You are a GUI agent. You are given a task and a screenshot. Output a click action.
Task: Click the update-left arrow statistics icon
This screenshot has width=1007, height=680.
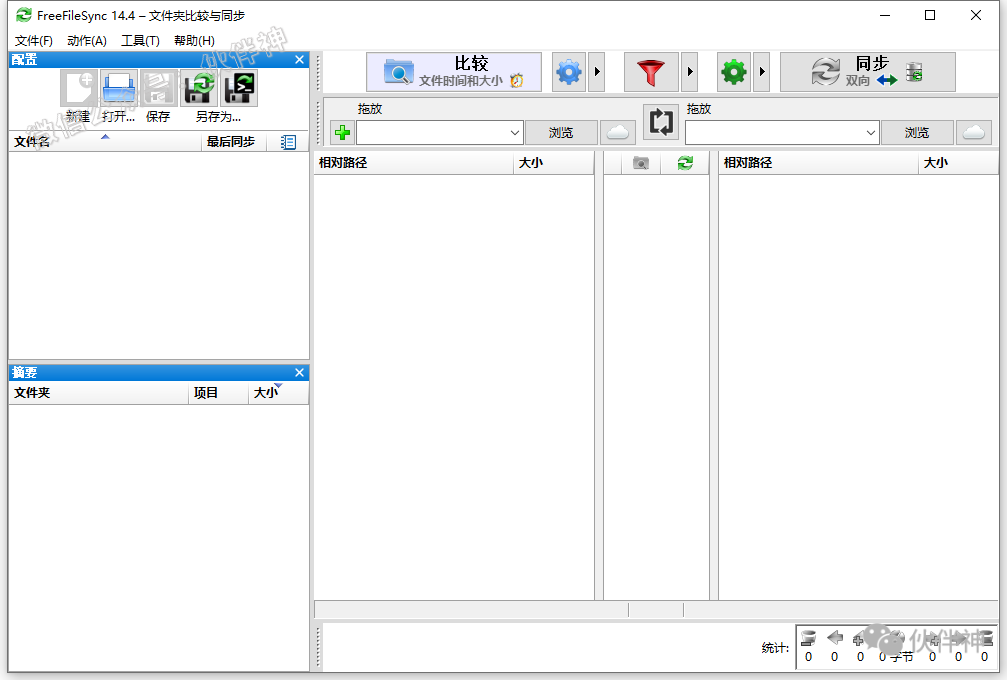click(834, 638)
